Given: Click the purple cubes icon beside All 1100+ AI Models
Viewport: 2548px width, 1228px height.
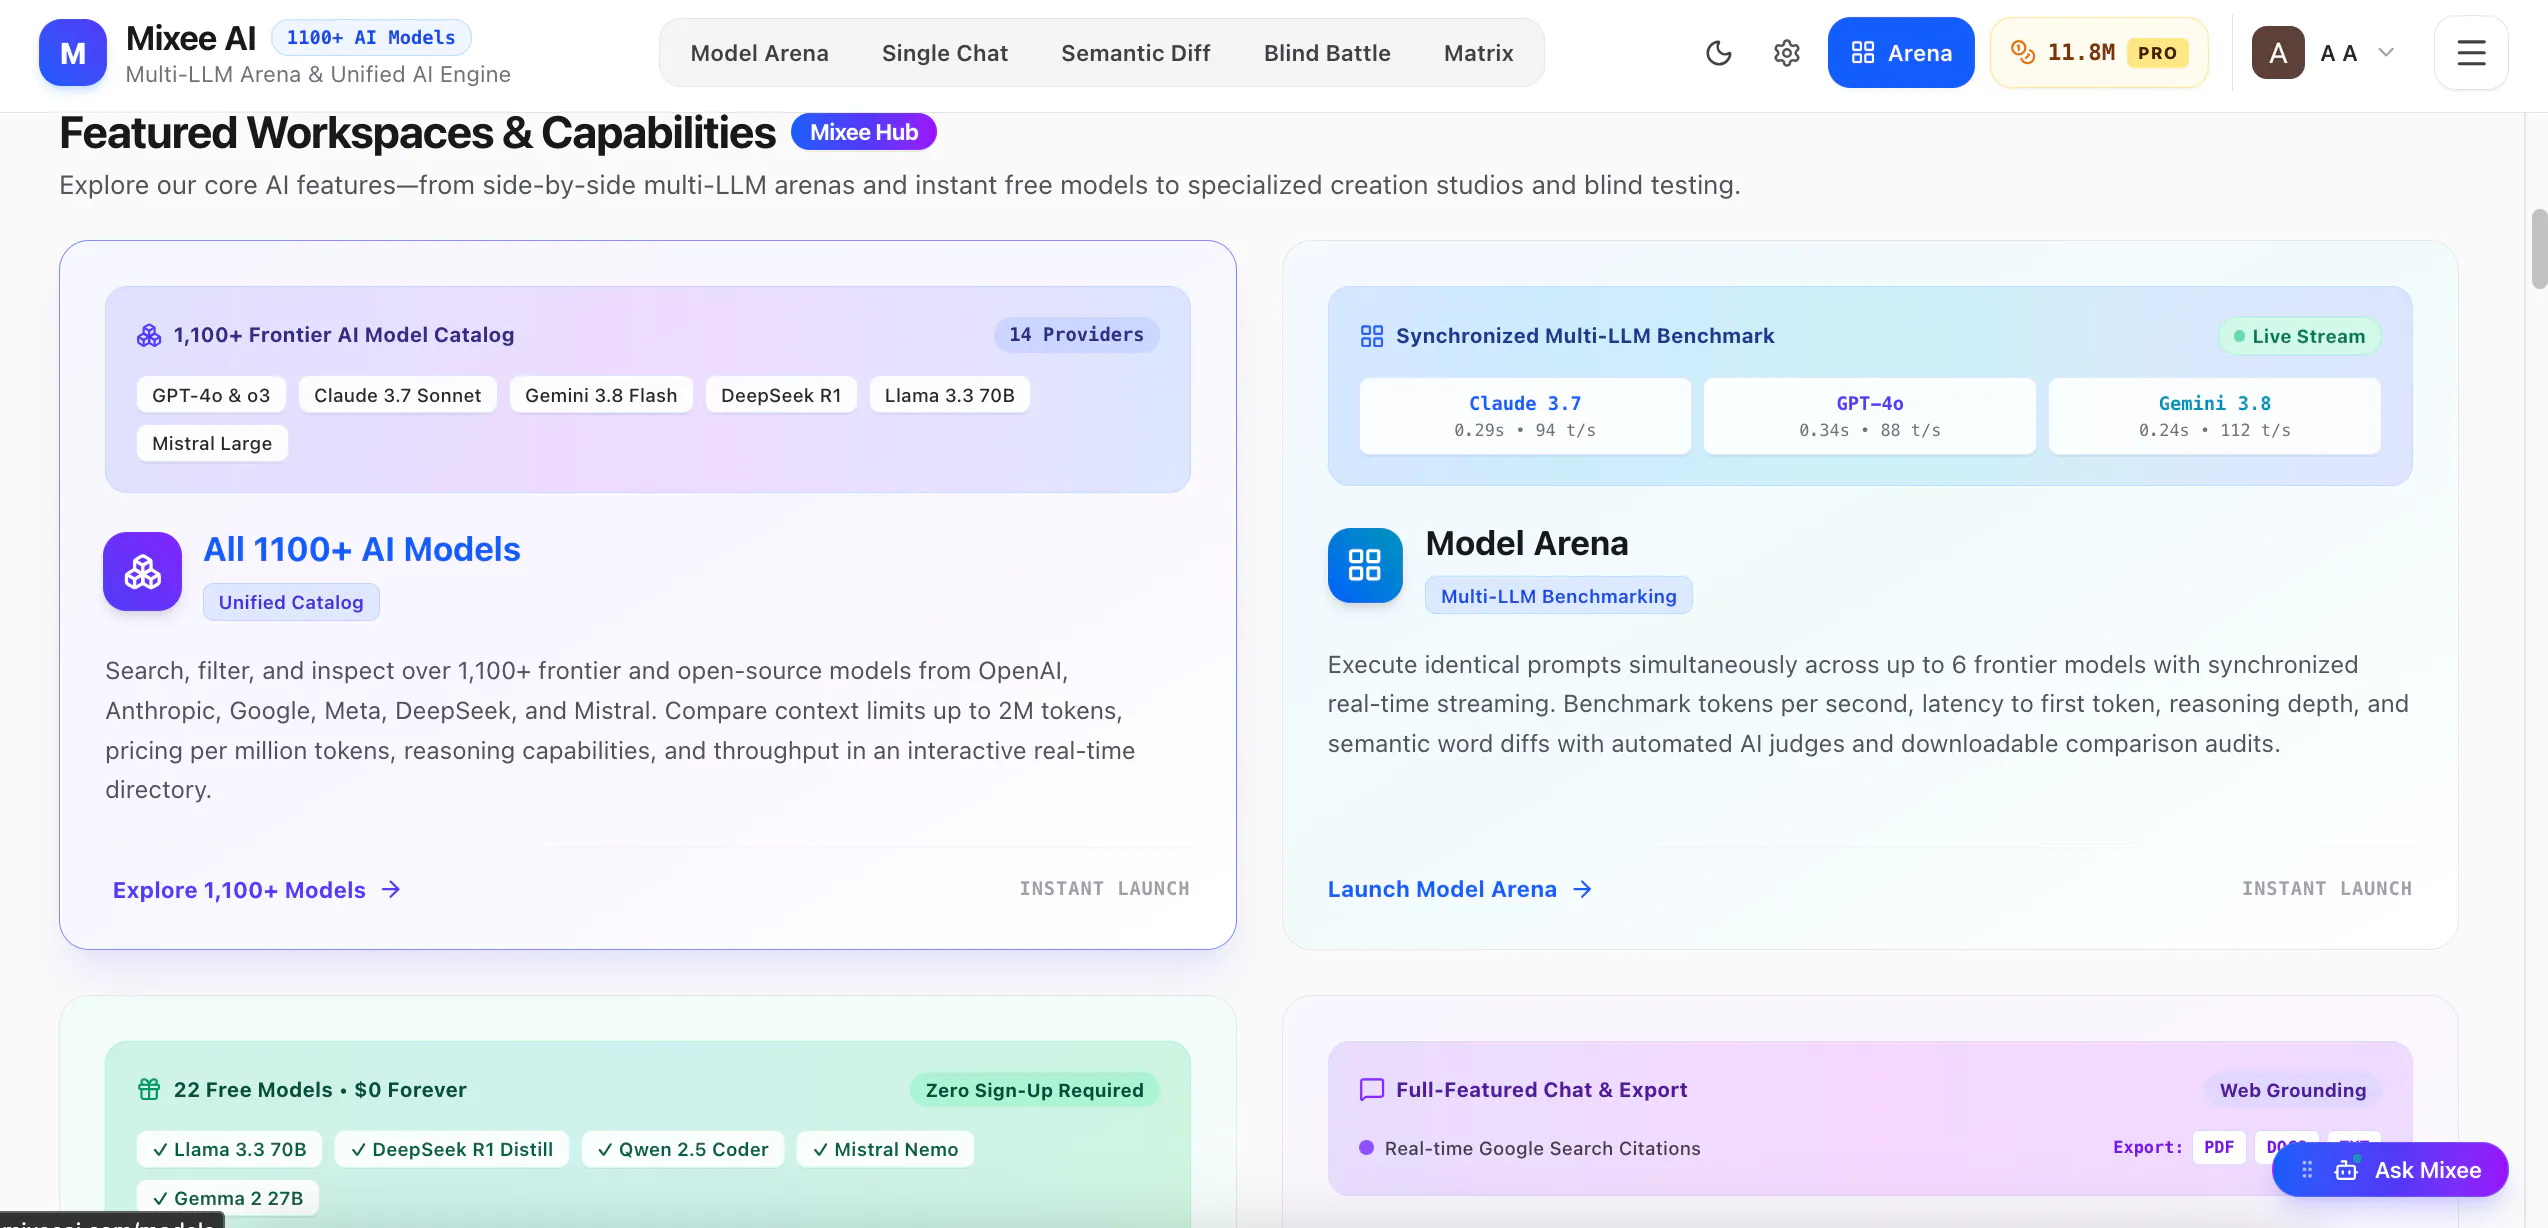Looking at the screenshot, I should pyautogui.click(x=142, y=571).
